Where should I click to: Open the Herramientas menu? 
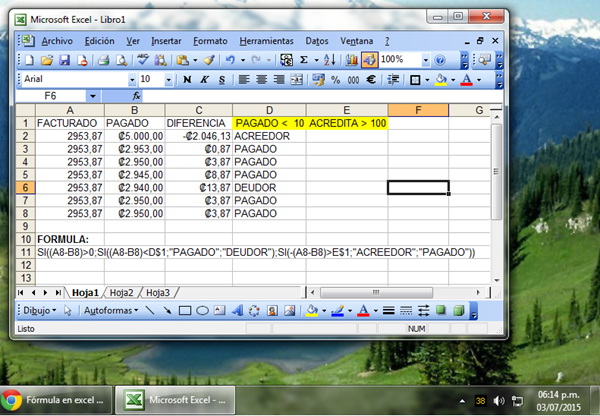(x=266, y=41)
